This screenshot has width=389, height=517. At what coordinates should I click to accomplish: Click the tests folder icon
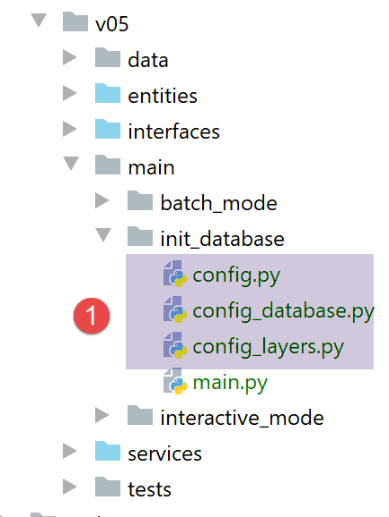107,487
